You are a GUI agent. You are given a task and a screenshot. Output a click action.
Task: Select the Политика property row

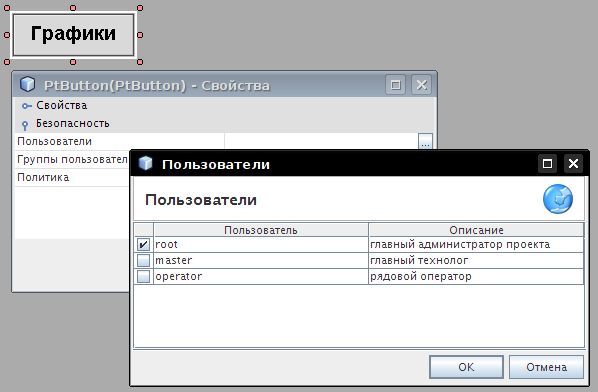click(72, 177)
